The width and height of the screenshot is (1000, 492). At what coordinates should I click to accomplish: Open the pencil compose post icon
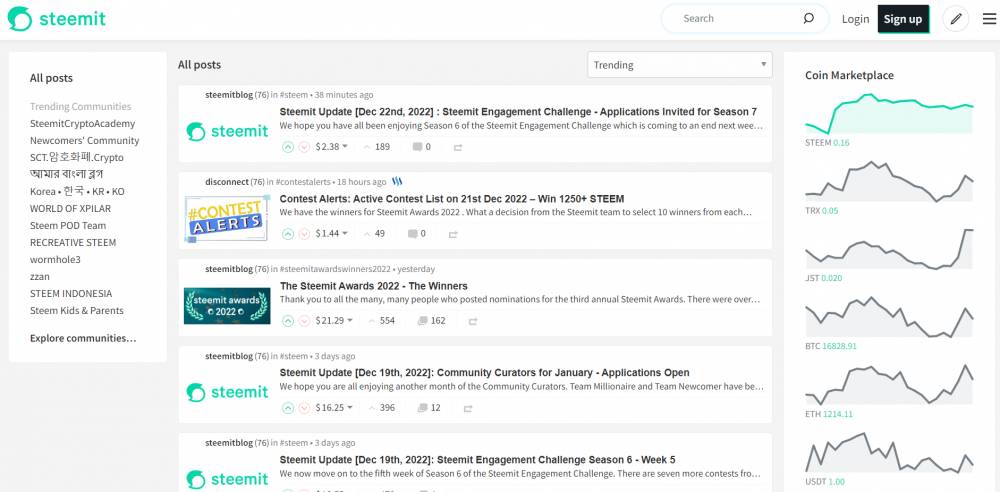tap(955, 19)
